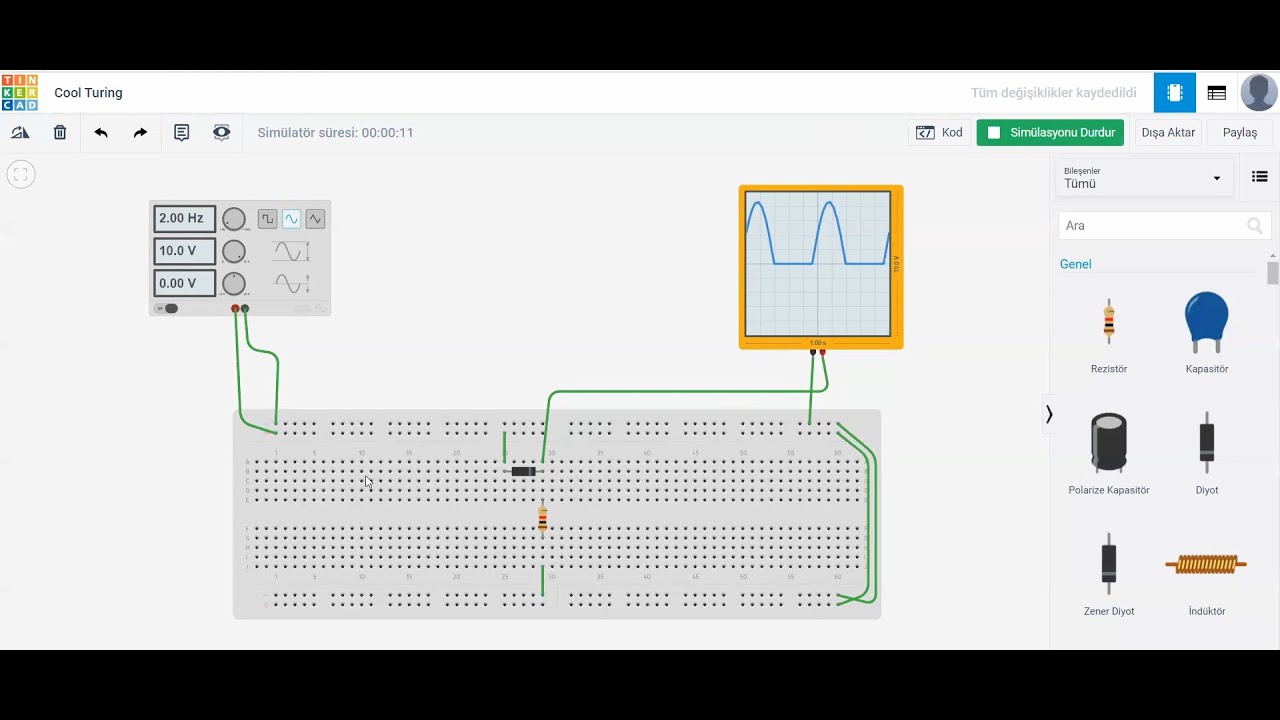Select the resistor on the breadboard
The height and width of the screenshot is (720, 1280).
(x=543, y=519)
